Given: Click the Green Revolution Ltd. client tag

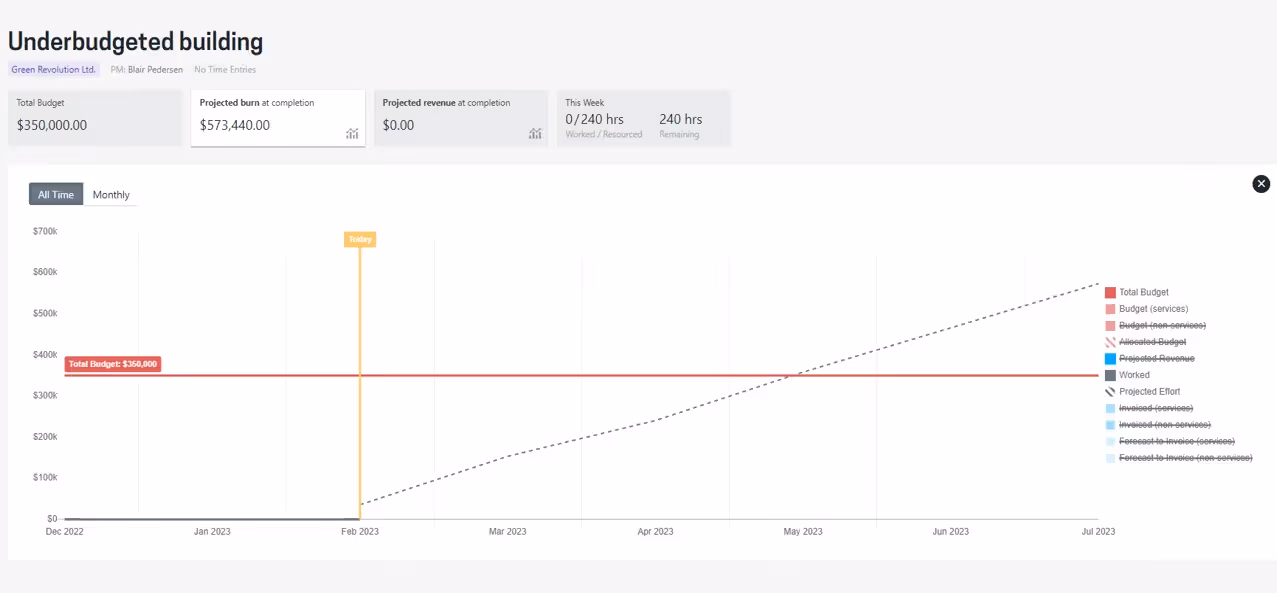Looking at the screenshot, I should point(54,70).
